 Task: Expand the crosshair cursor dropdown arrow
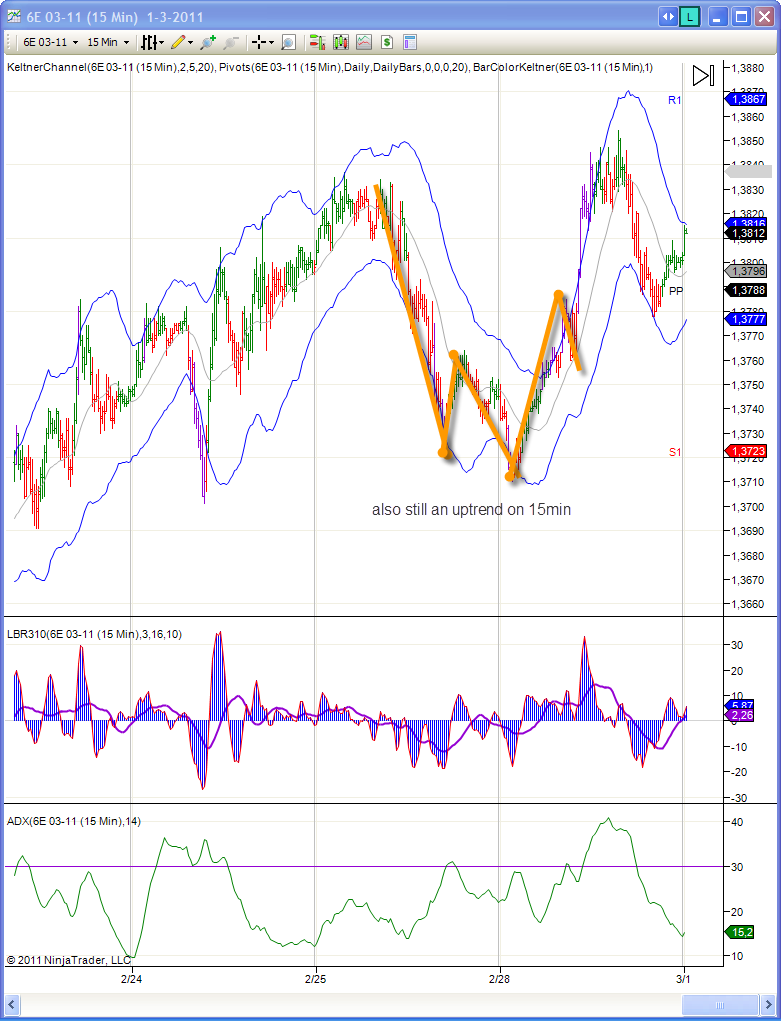click(272, 43)
